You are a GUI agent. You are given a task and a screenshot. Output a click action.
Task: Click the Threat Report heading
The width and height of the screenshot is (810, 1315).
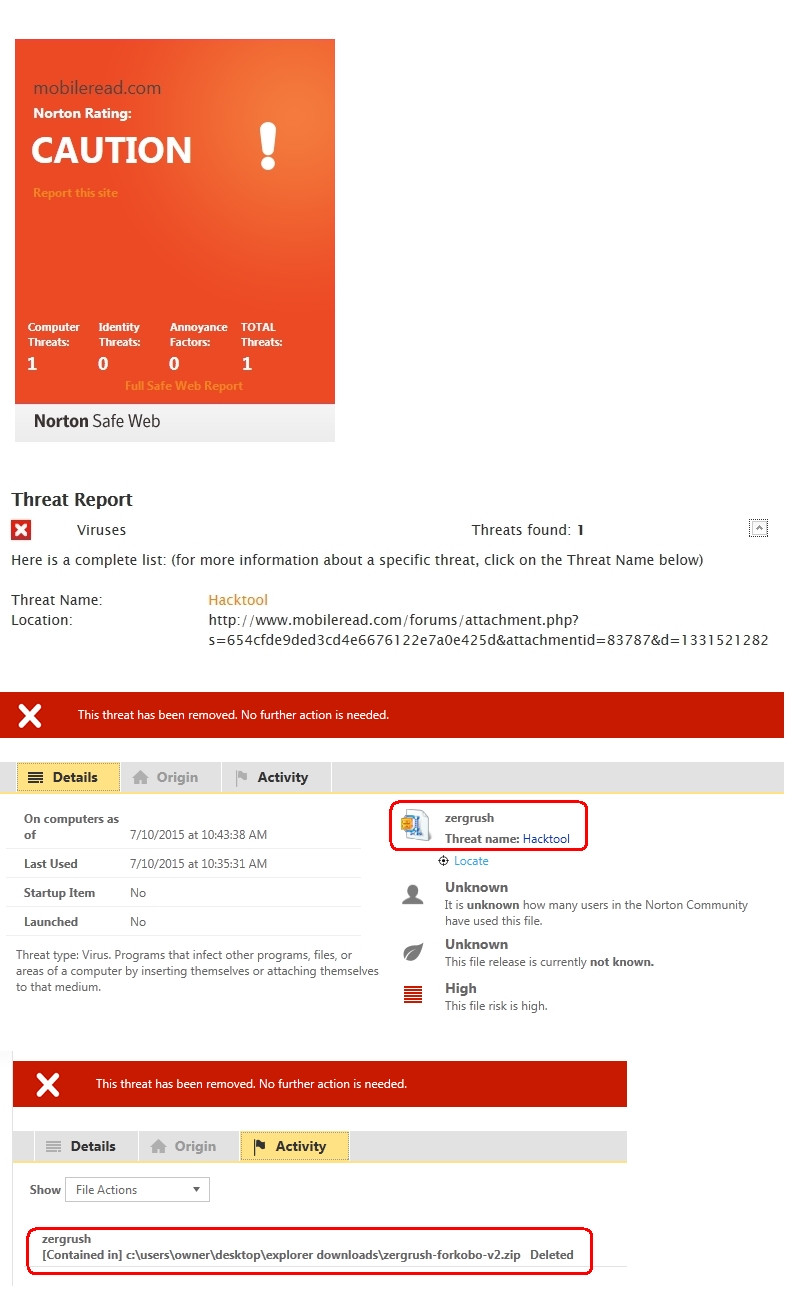pyautogui.click(x=72, y=499)
